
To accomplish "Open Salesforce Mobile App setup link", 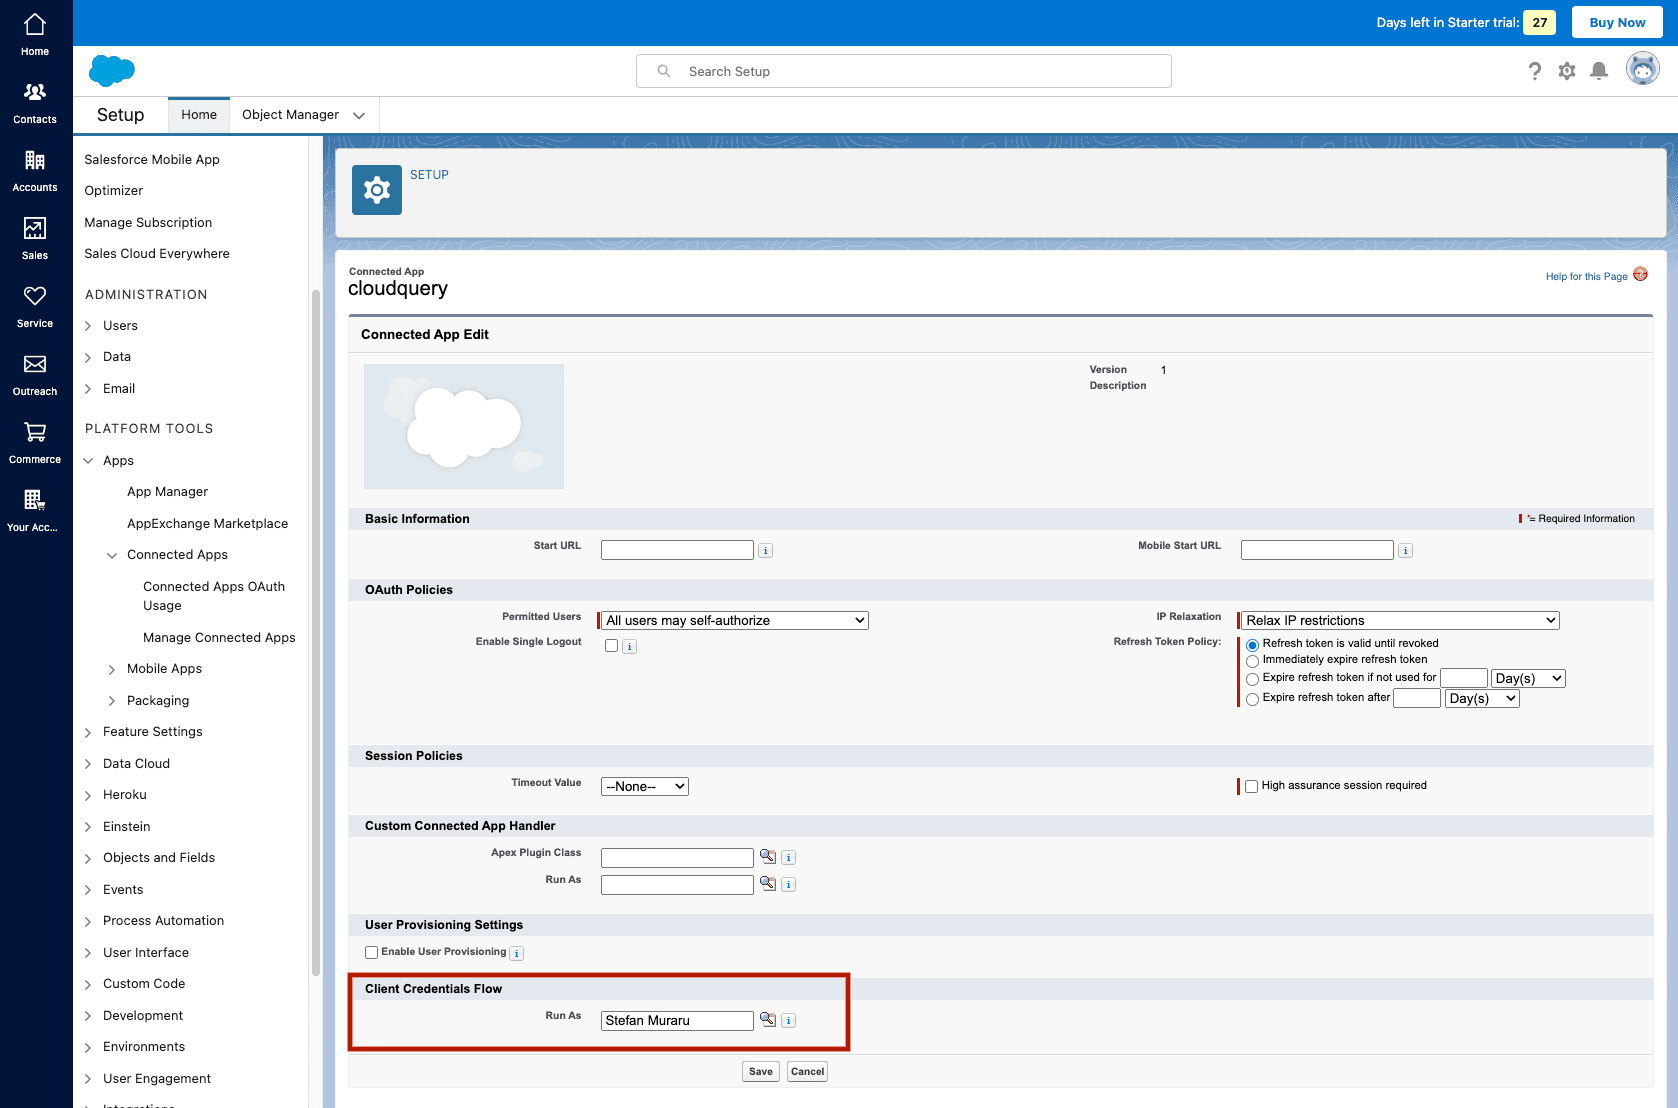I will tap(152, 160).
